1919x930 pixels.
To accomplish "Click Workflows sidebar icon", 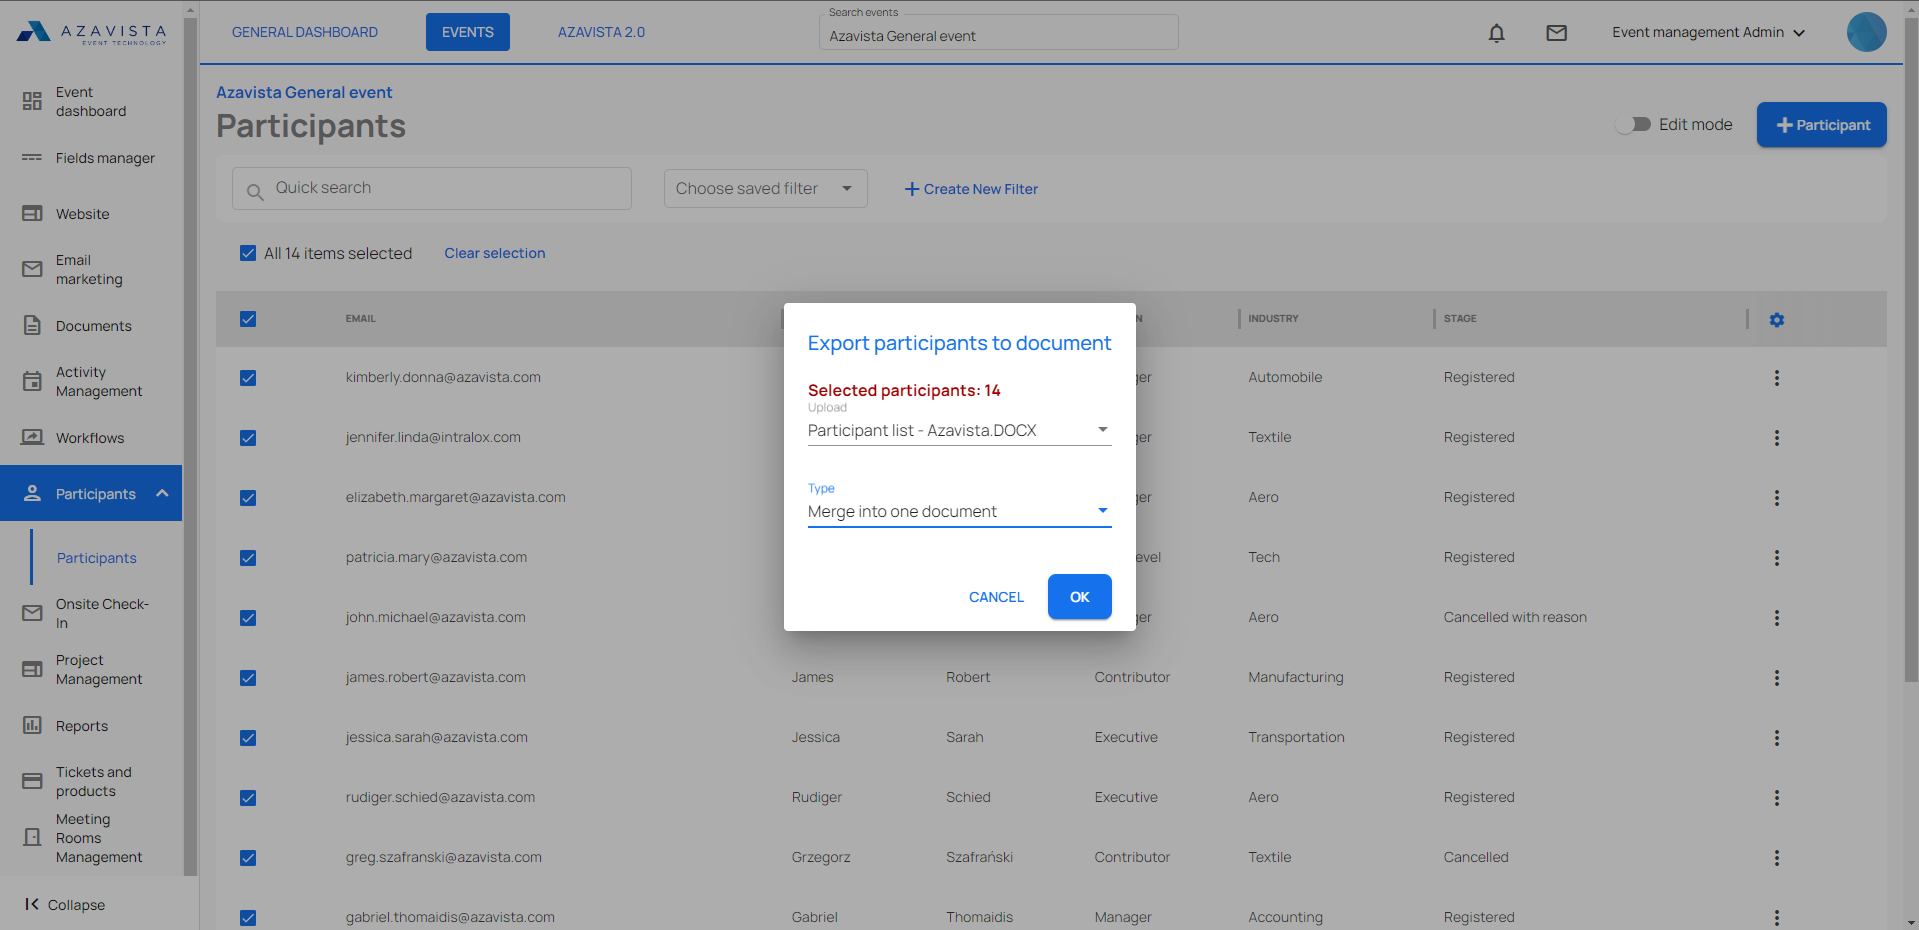I will coord(32,437).
